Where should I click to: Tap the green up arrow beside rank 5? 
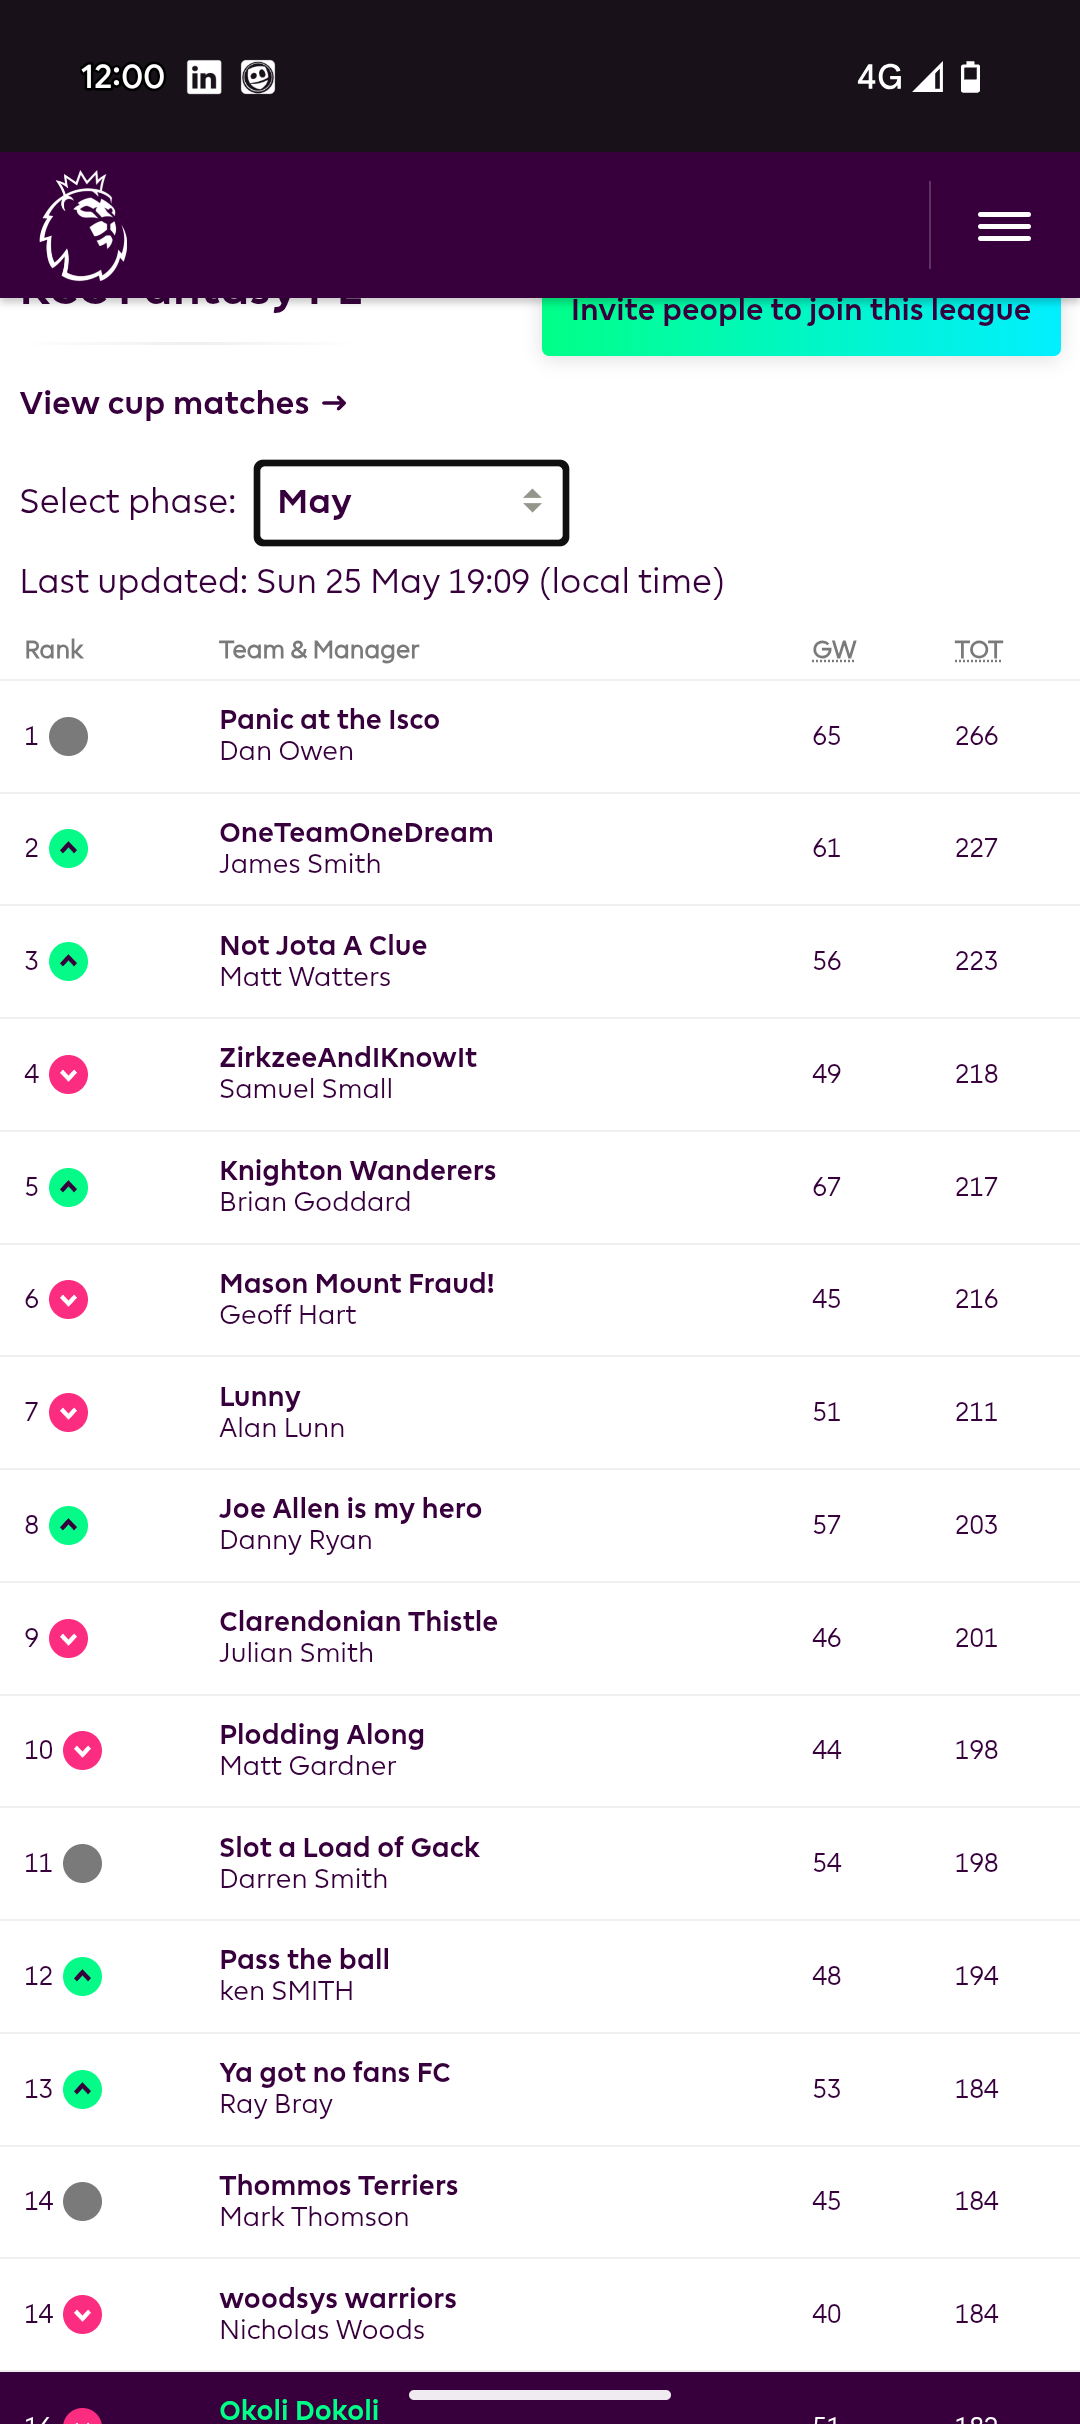[68, 1187]
